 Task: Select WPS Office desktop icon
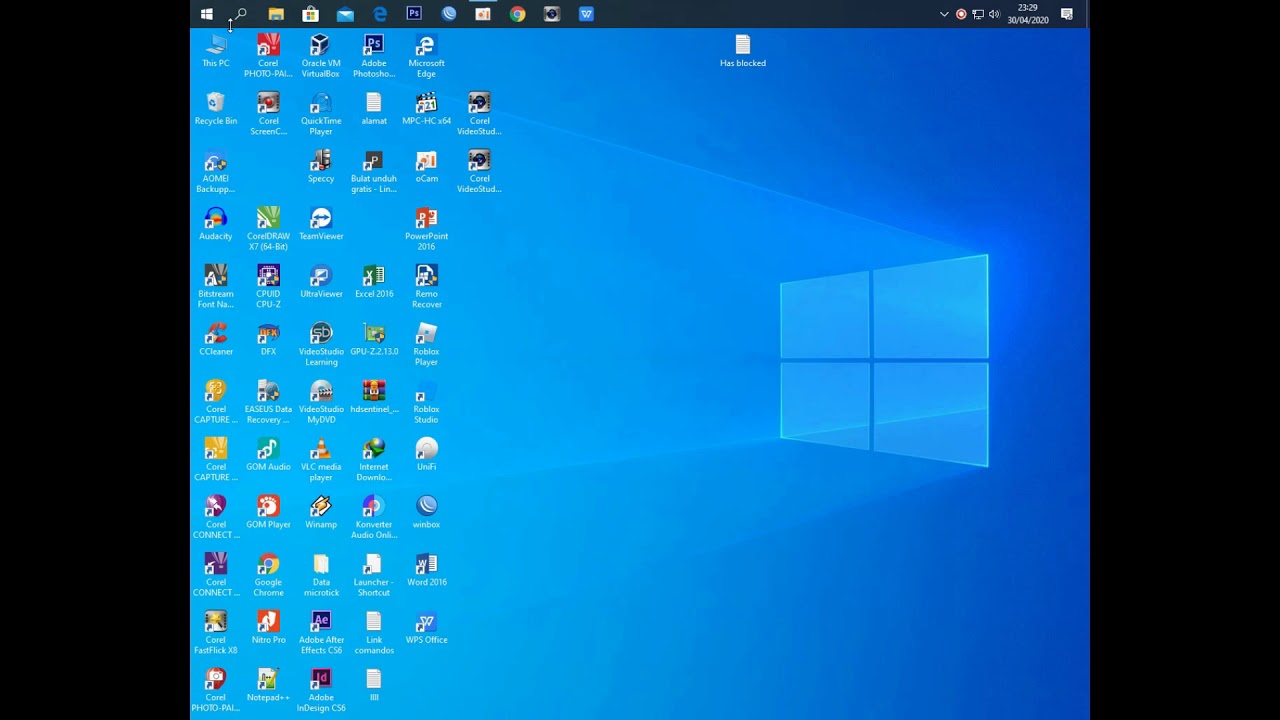click(427, 628)
